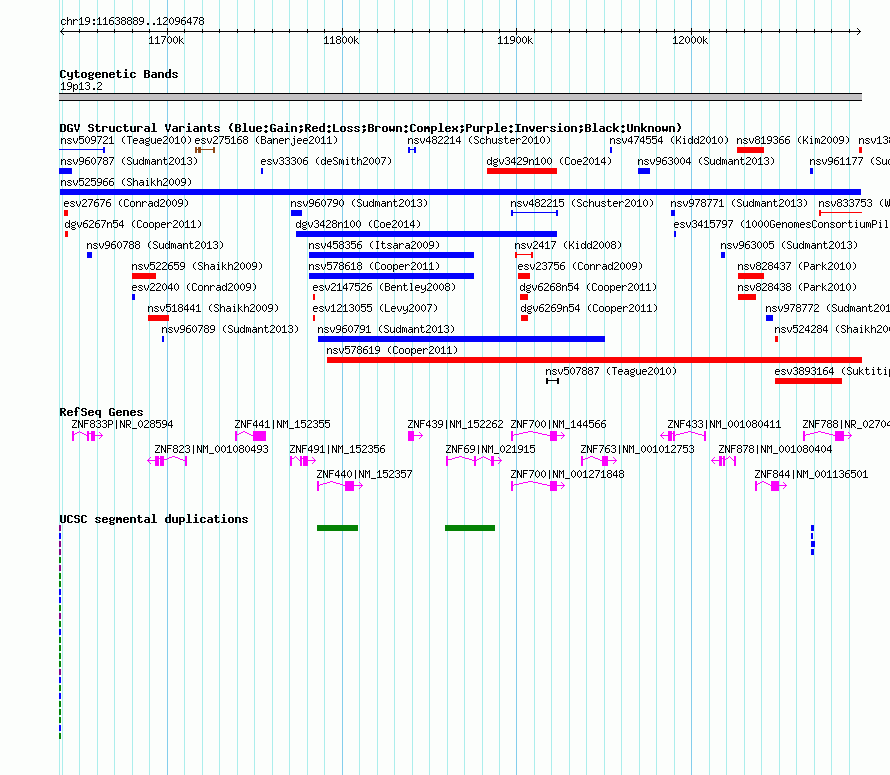The width and height of the screenshot is (890, 775).
Task: Open ZNF439|NM_152262 gene label
Action: [x=455, y=424]
